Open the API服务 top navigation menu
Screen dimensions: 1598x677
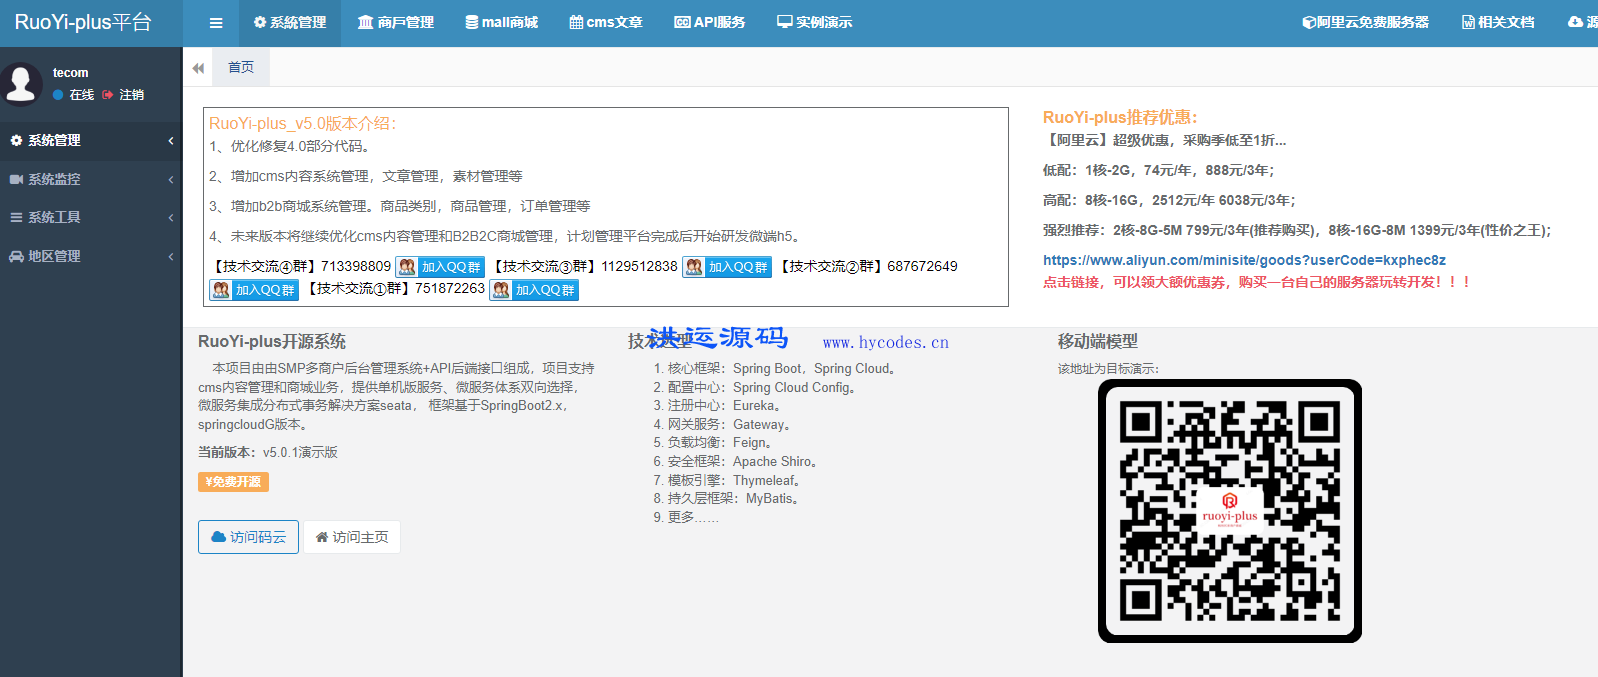(710, 23)
